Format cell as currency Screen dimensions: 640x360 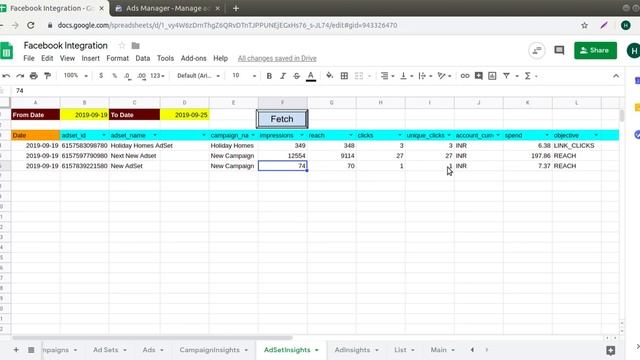[x=101, y=76]
